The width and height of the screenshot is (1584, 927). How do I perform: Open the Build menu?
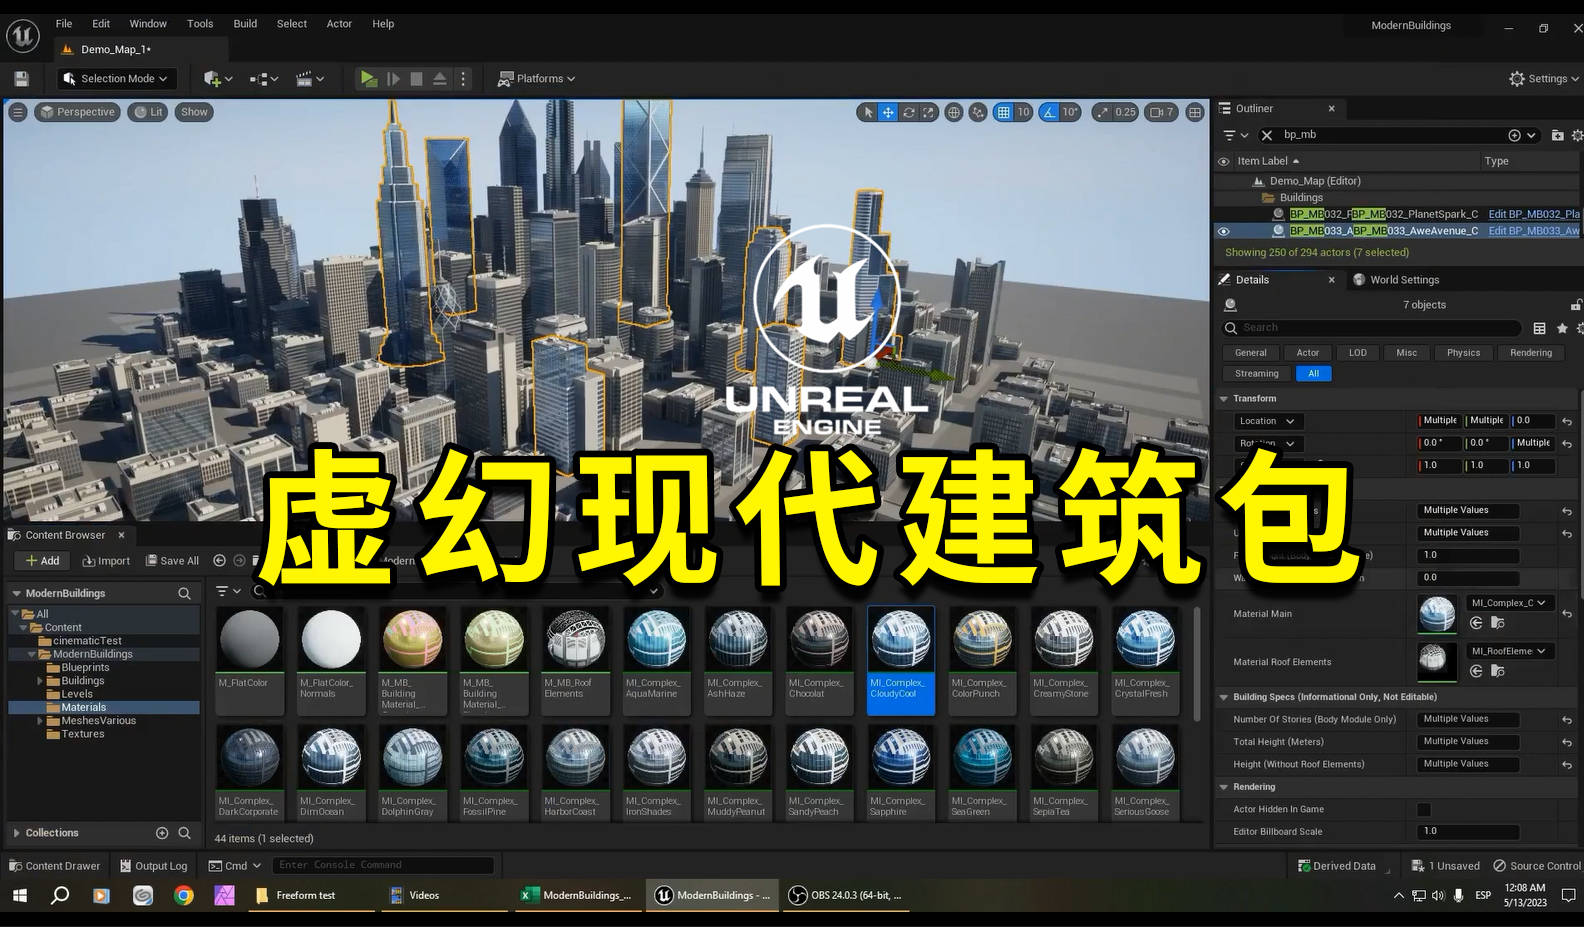click(x=245, y=24)
